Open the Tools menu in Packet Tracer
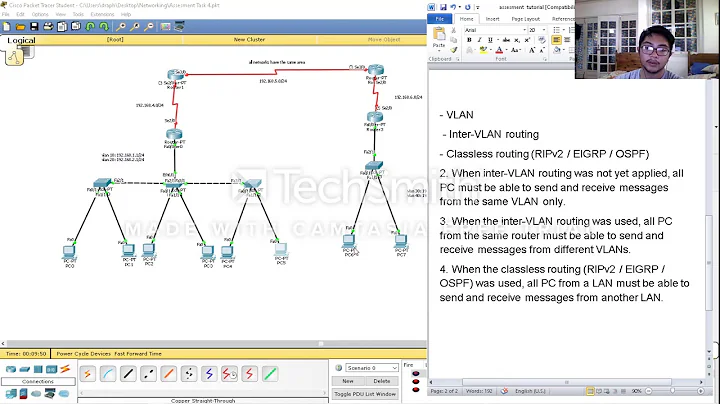720x404 pixels. tap(78, 14)
